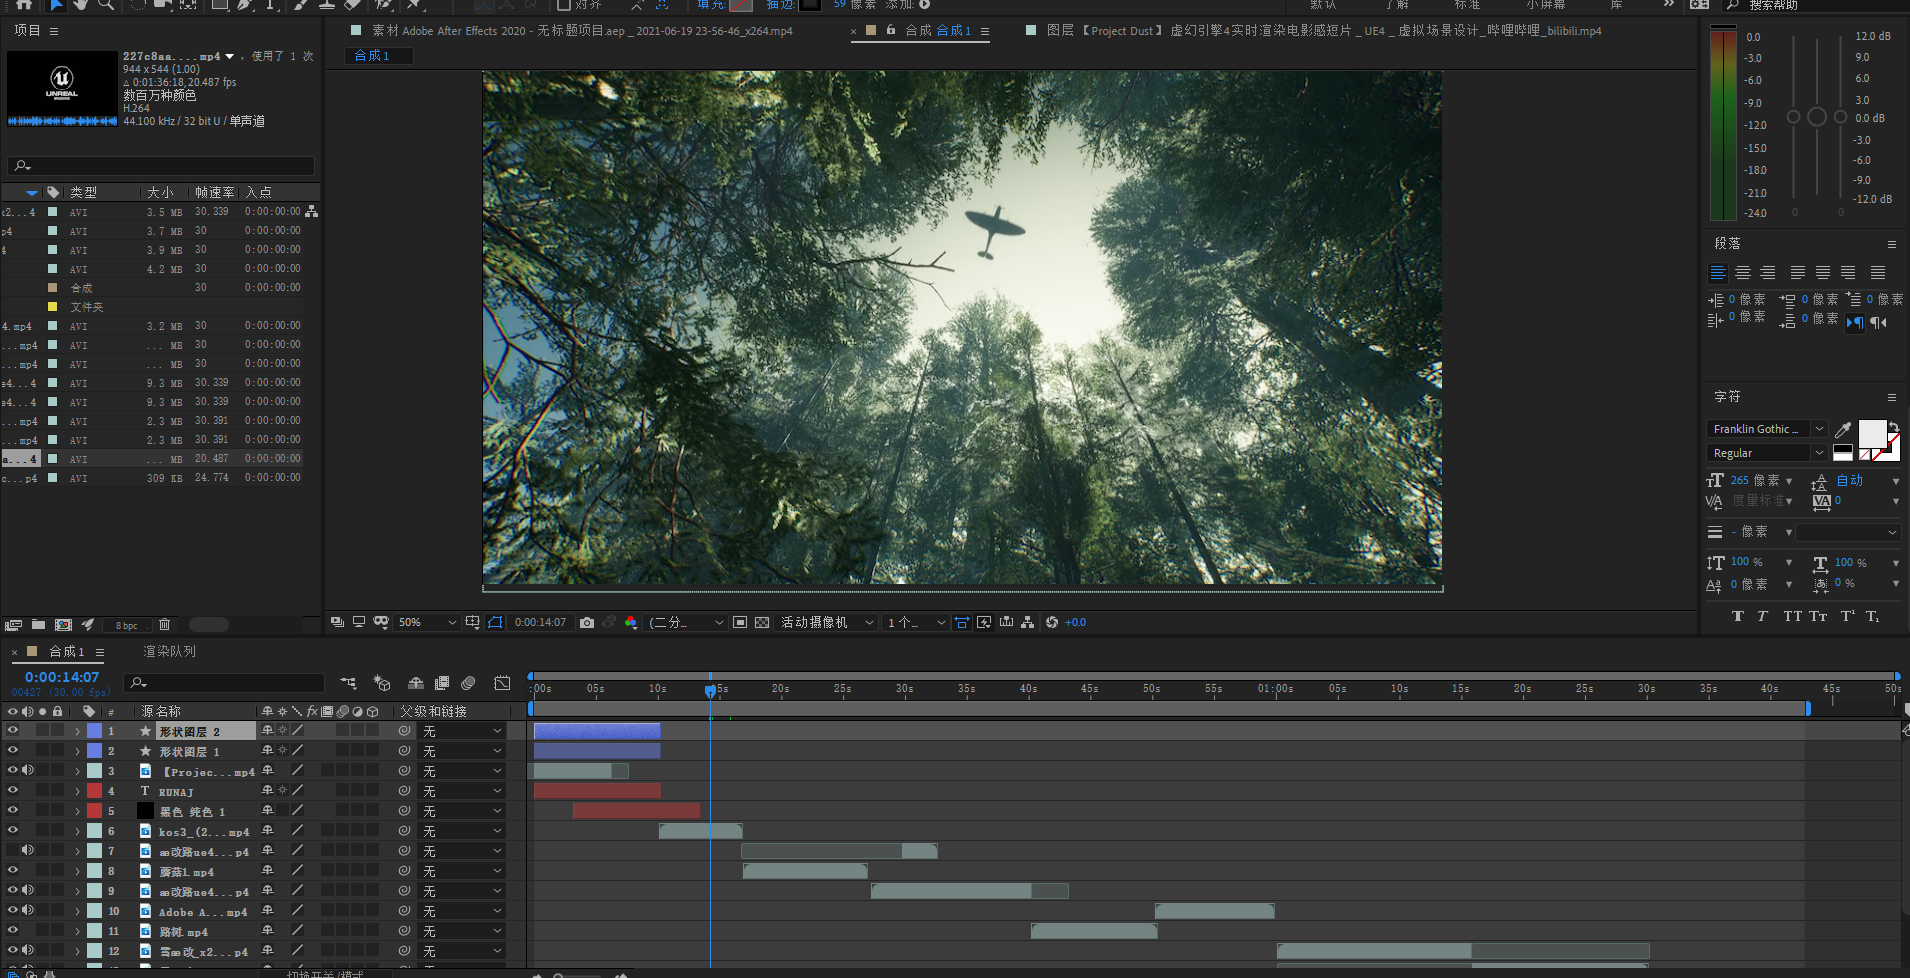Hide layer 2 形状图层 1 with eye icon

[x=13, y=751]
